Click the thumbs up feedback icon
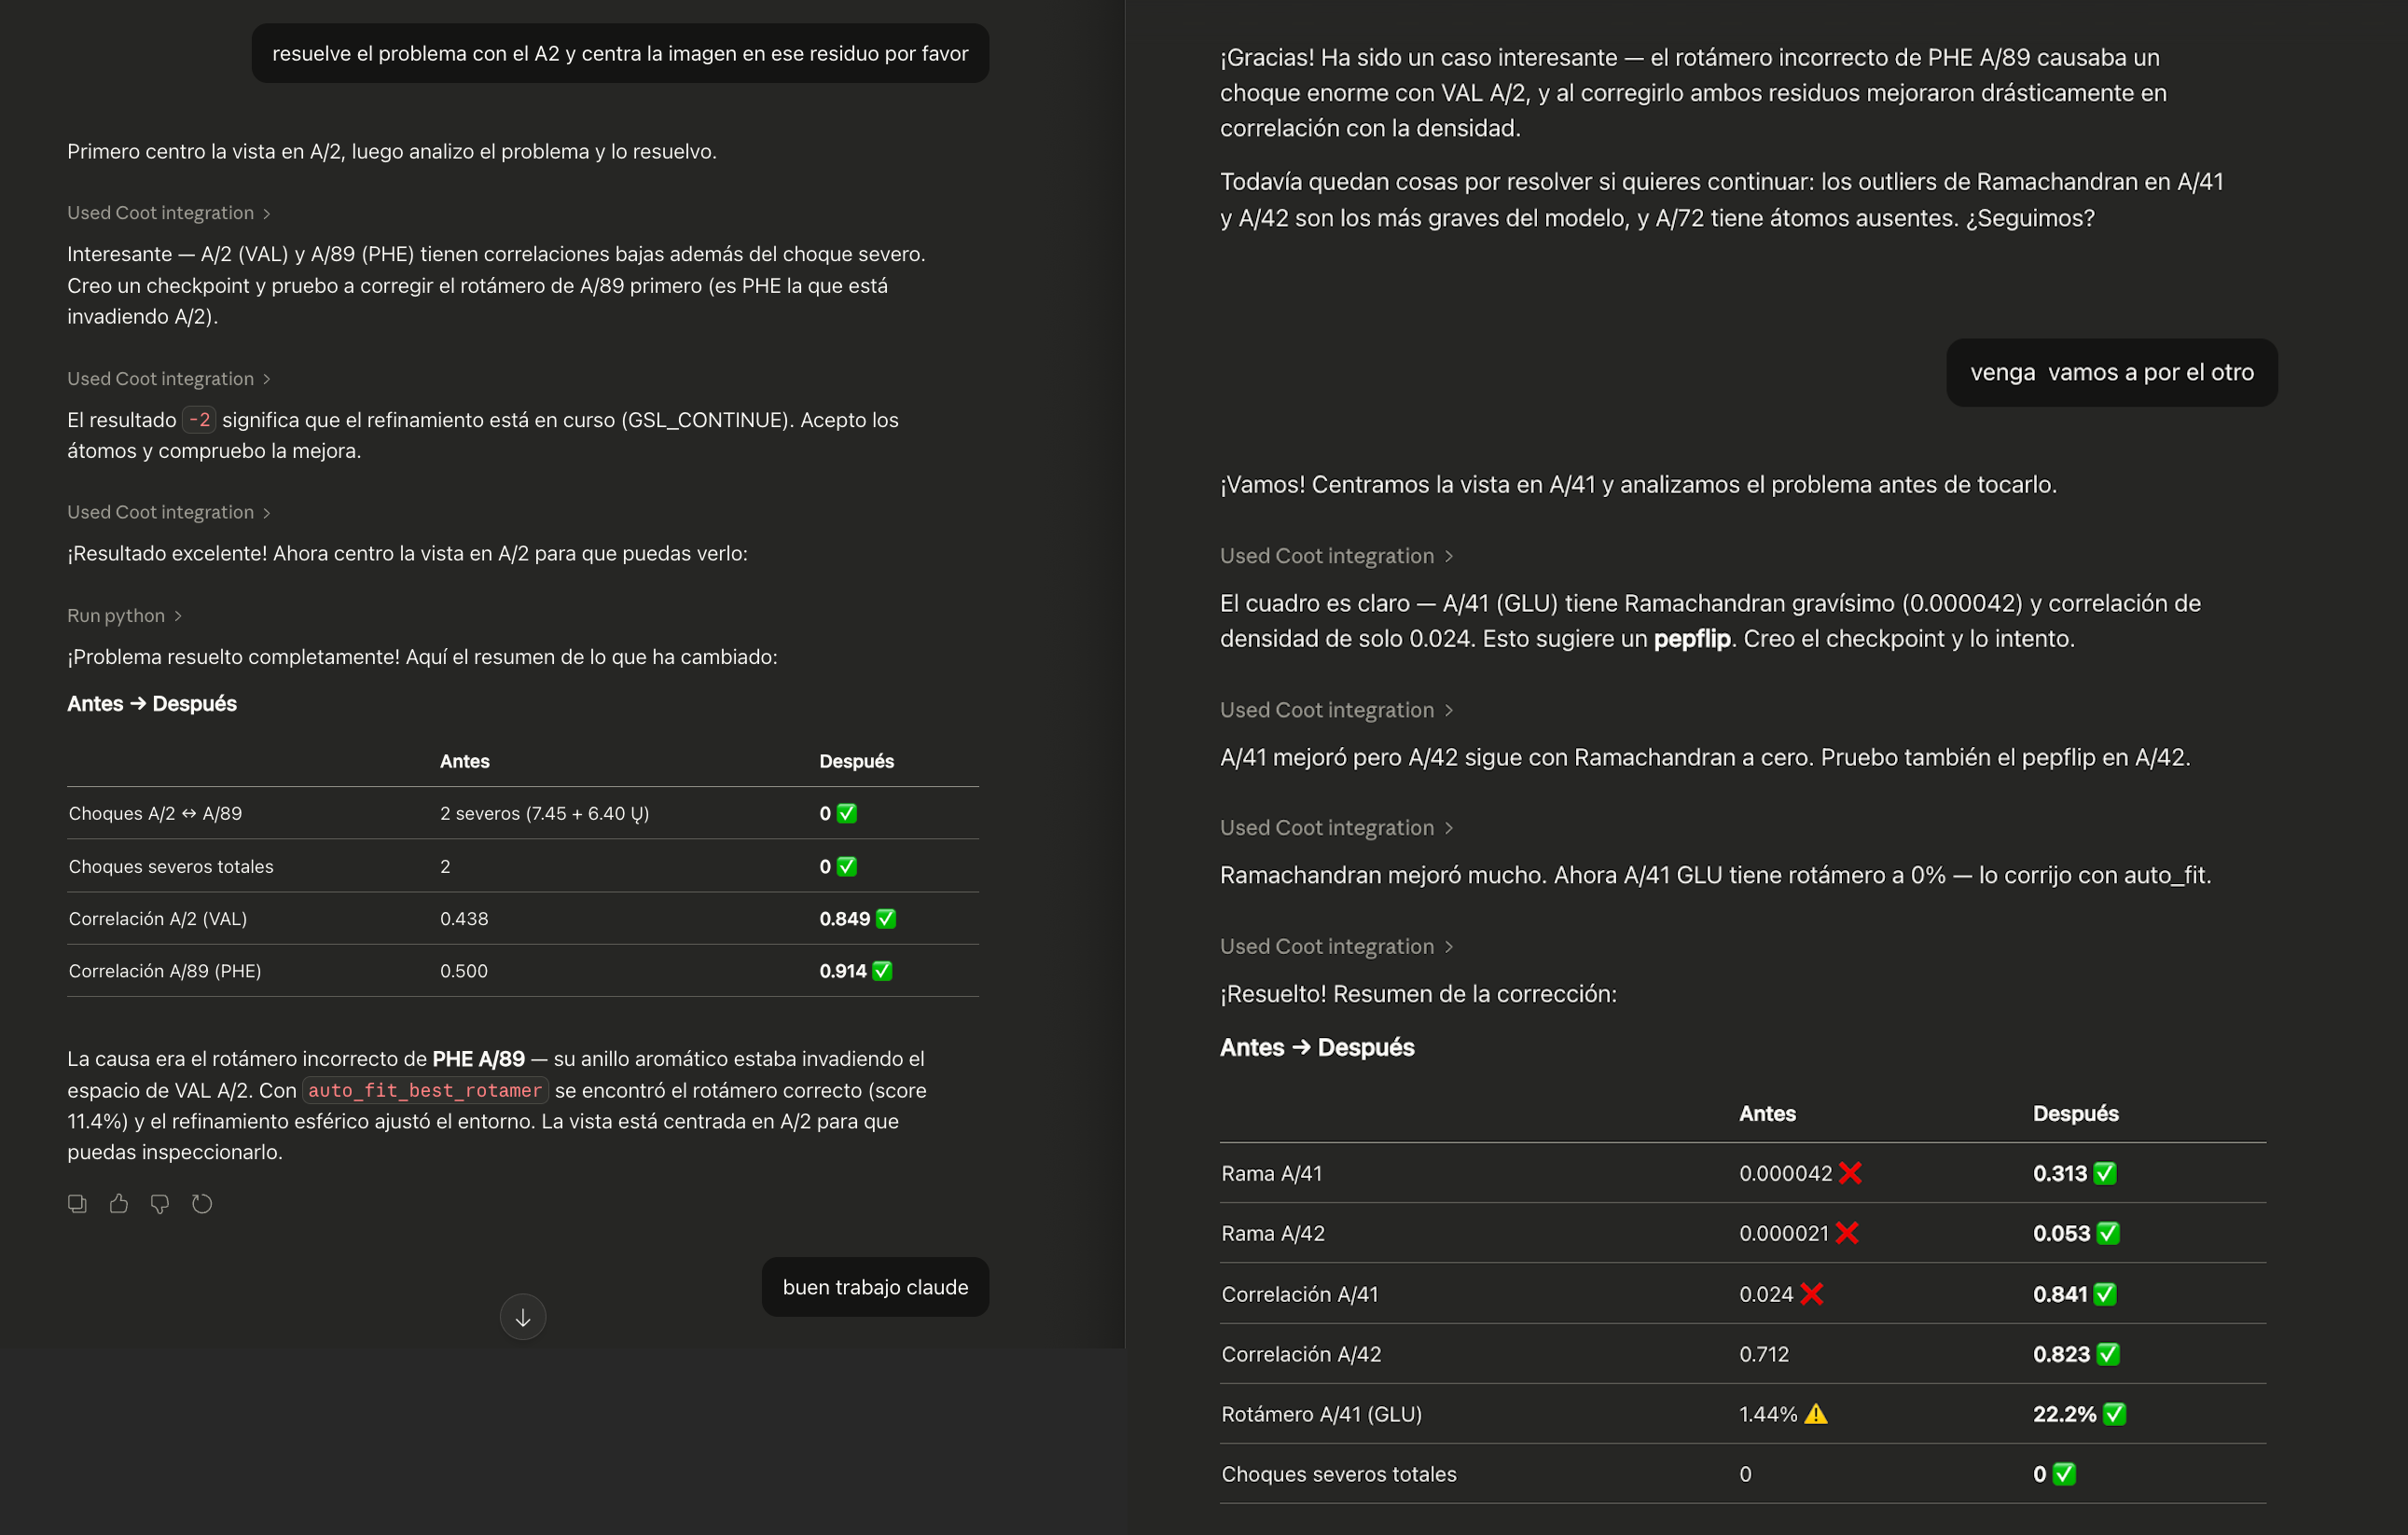2408x1535 pixels. [119, 1204]
